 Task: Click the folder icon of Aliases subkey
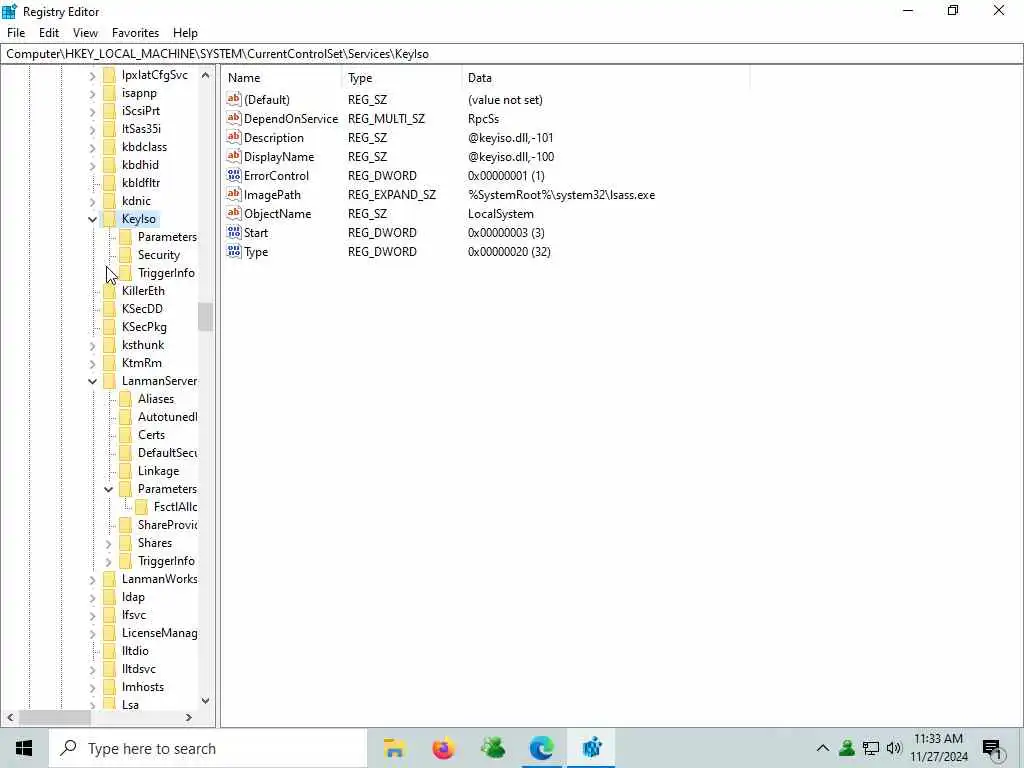pos(125,398)
